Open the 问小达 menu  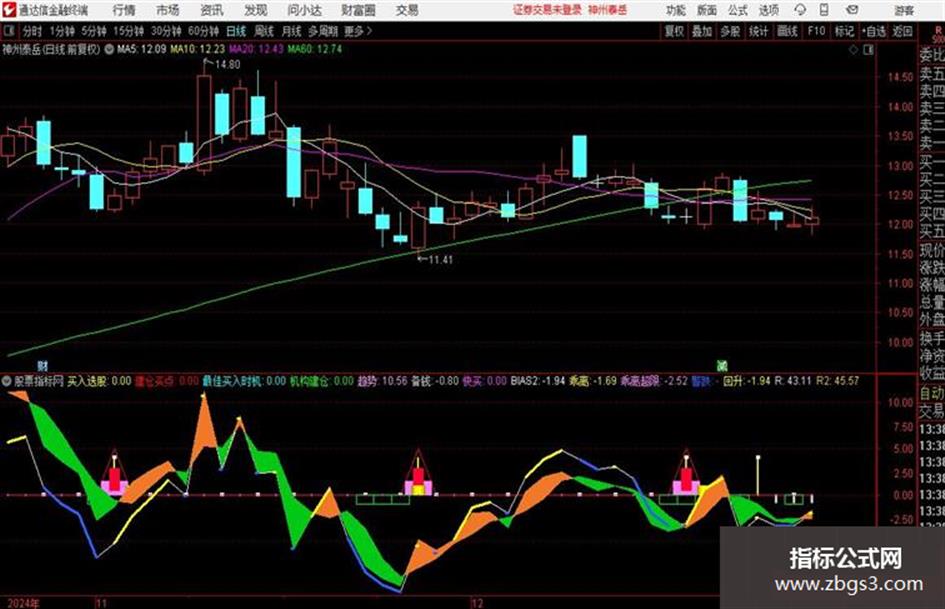(x=304, y=10)
